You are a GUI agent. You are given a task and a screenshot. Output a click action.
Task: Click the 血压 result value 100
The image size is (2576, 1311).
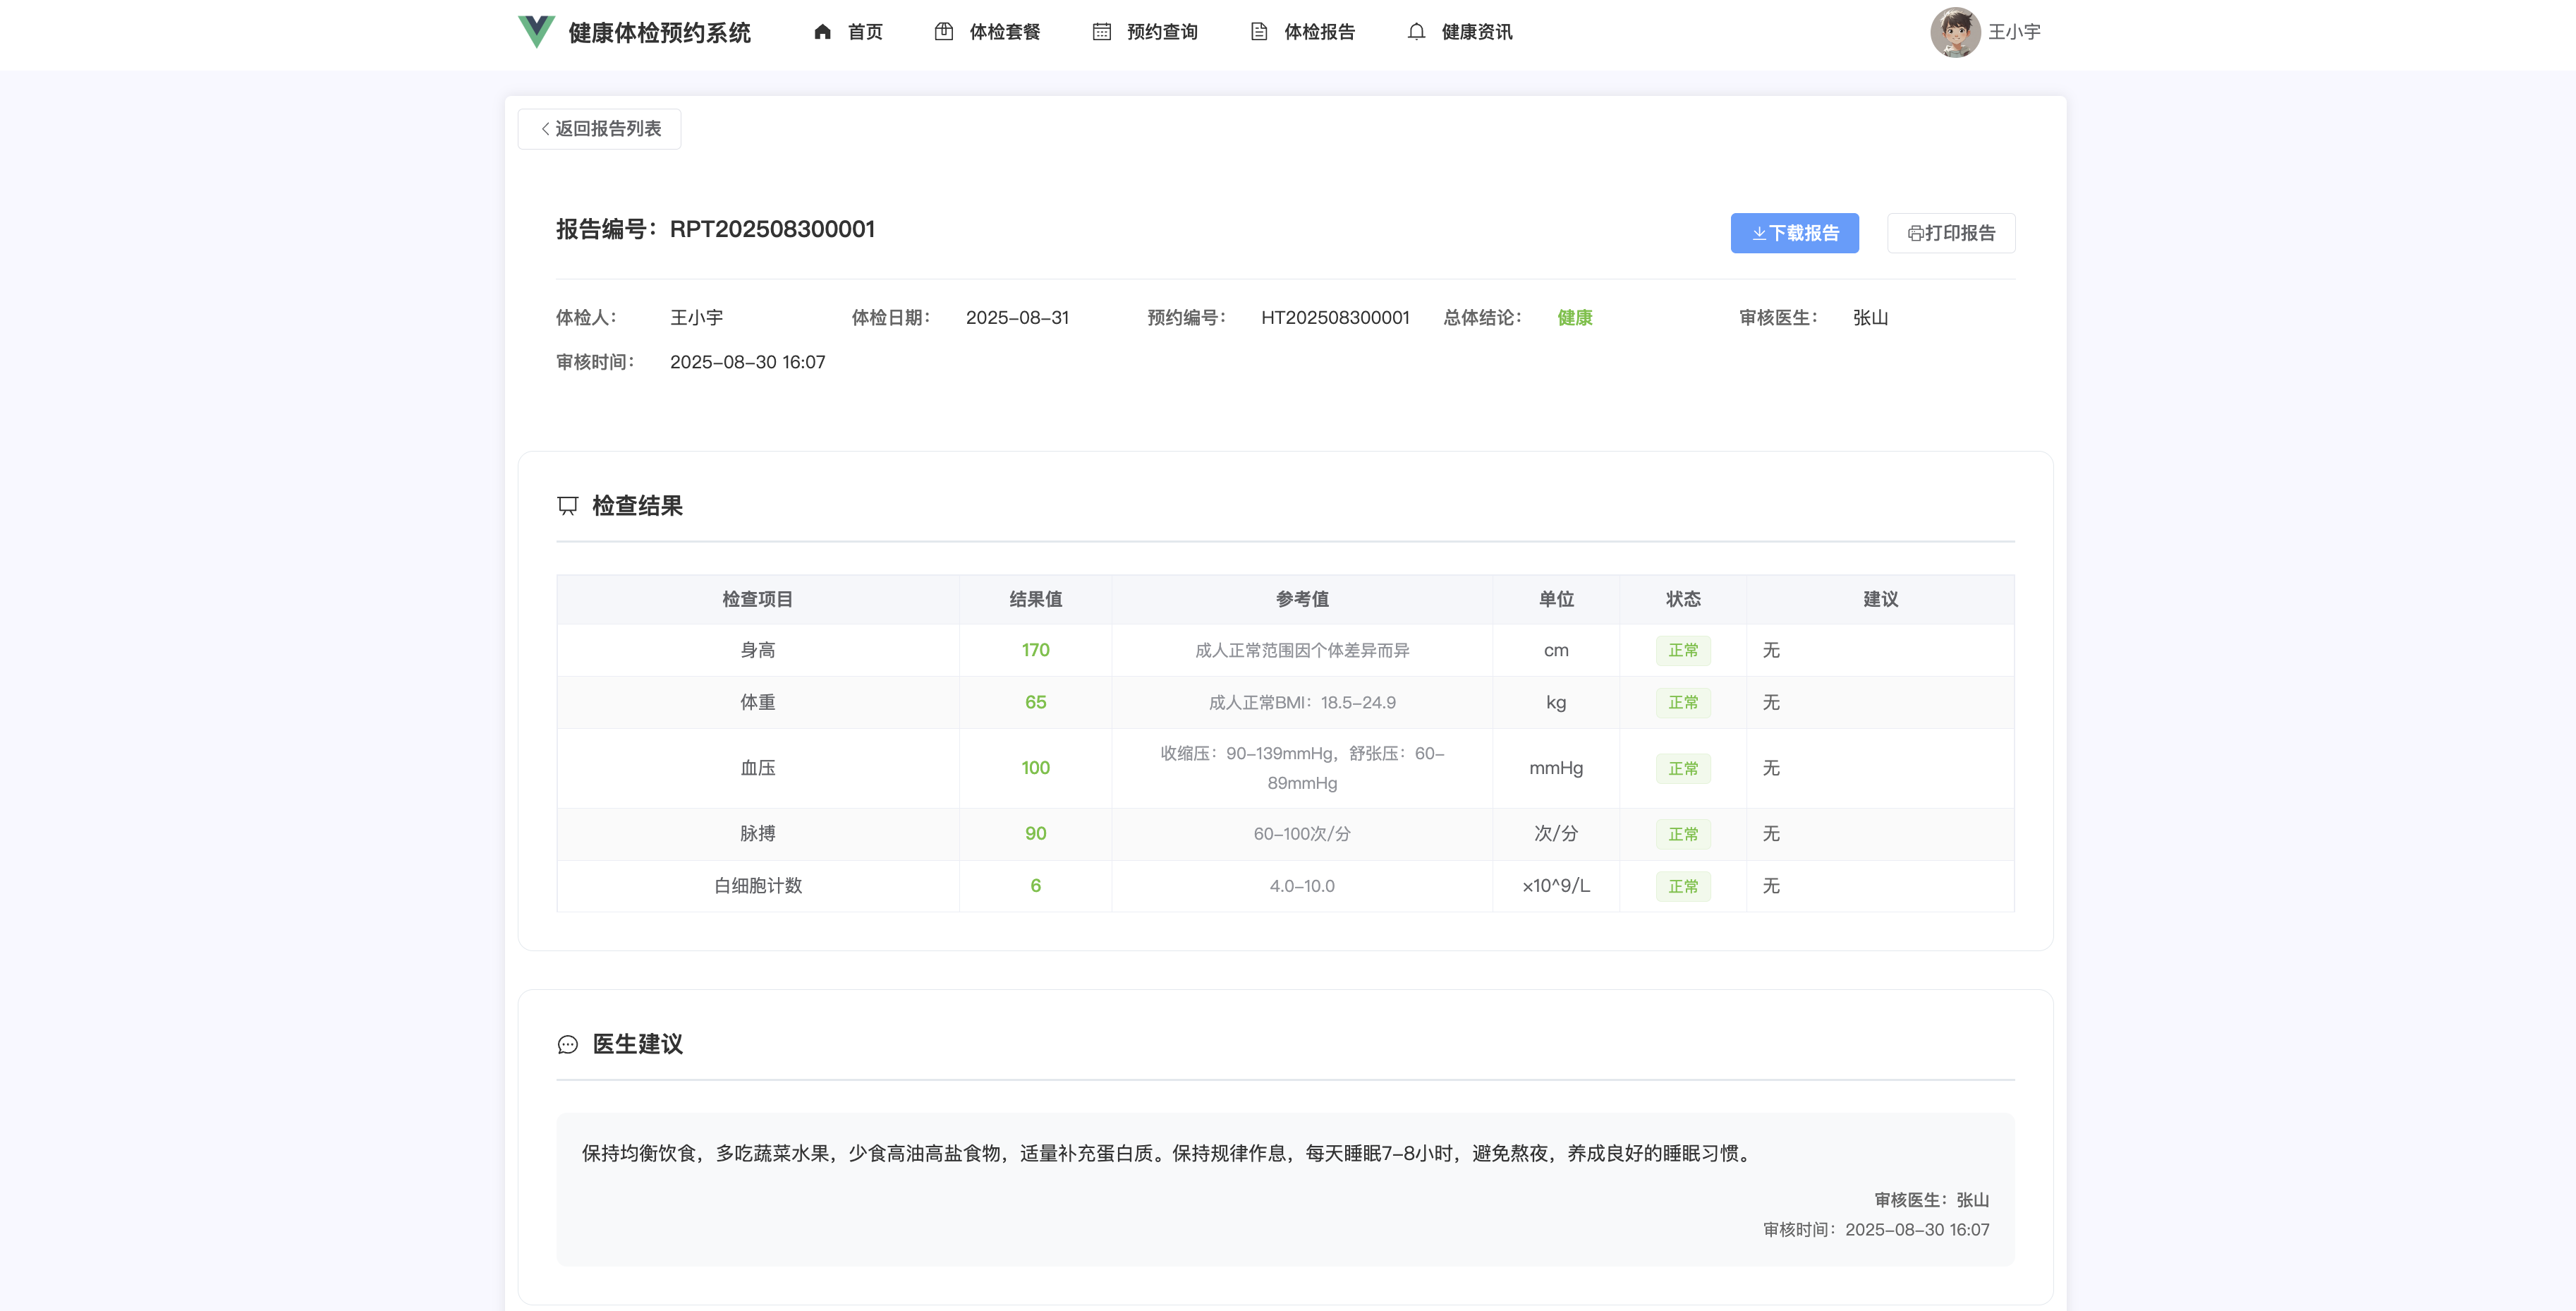[x=1035, y=768]
